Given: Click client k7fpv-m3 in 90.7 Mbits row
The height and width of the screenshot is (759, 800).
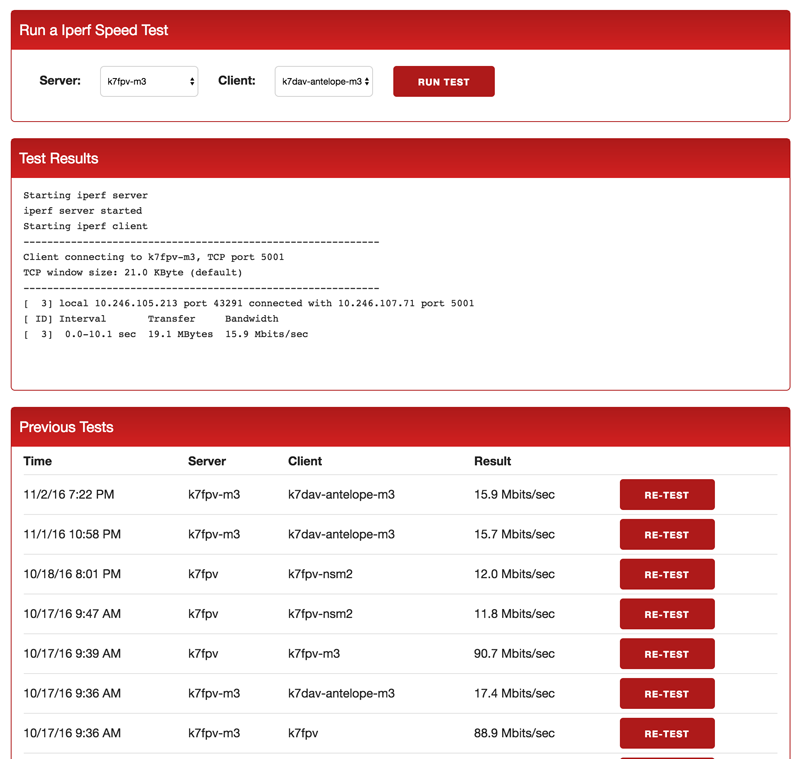Looking at the screenshot, I should point(314,653).
